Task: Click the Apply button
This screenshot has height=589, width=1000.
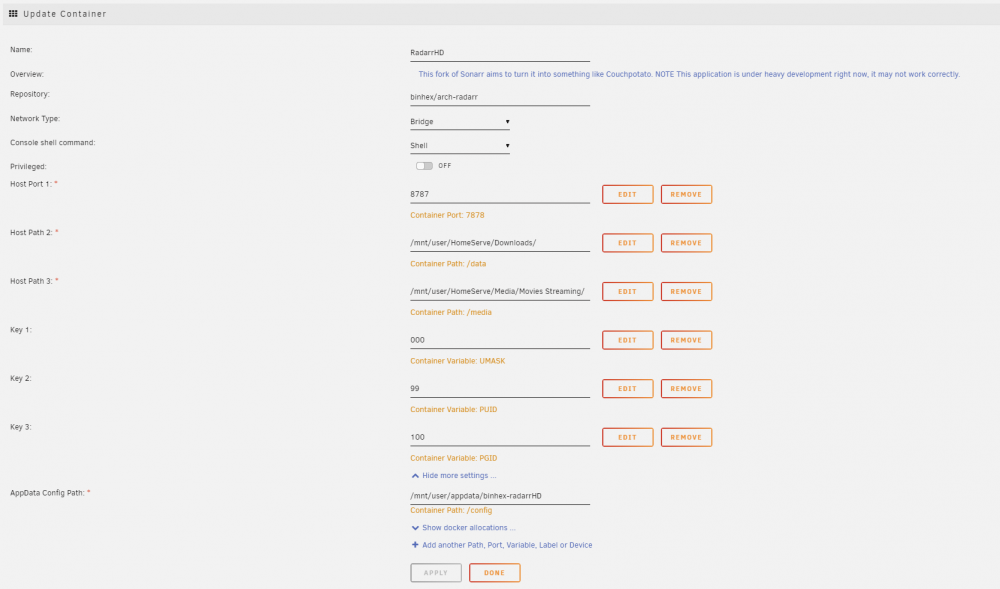Action: [x=436, y=572]
